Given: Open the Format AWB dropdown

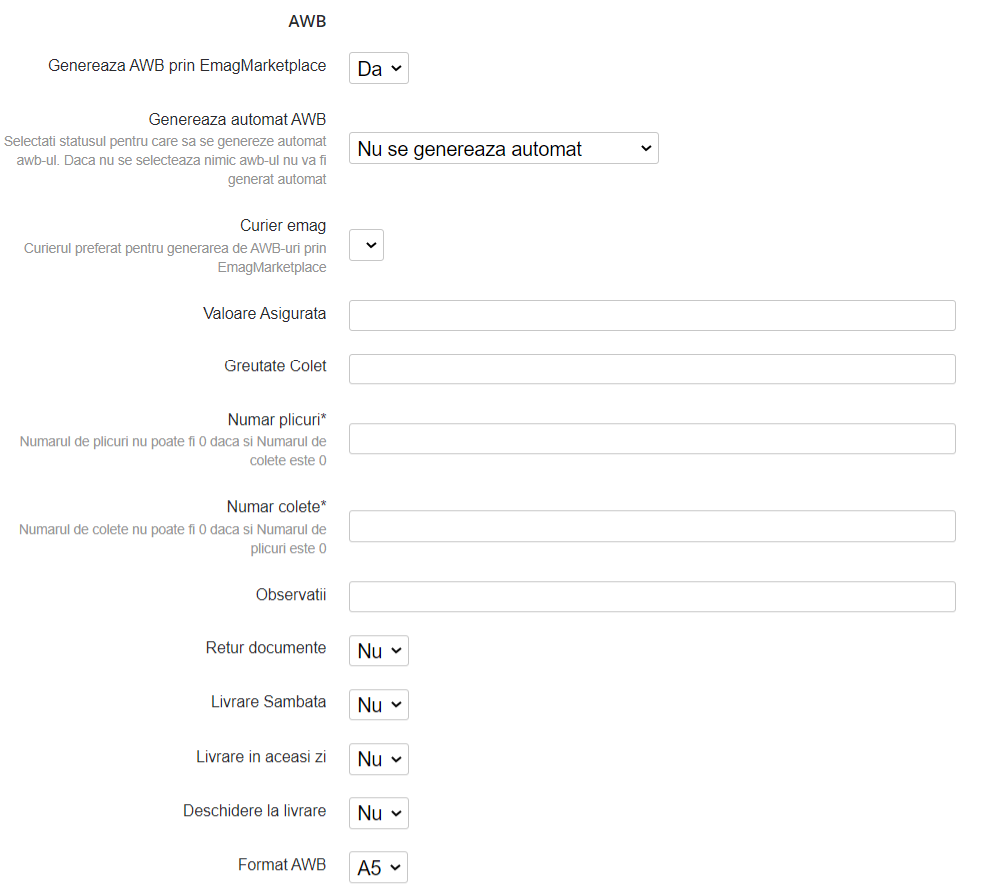Looking at the screenshot, I should click(x=377, y=866).
